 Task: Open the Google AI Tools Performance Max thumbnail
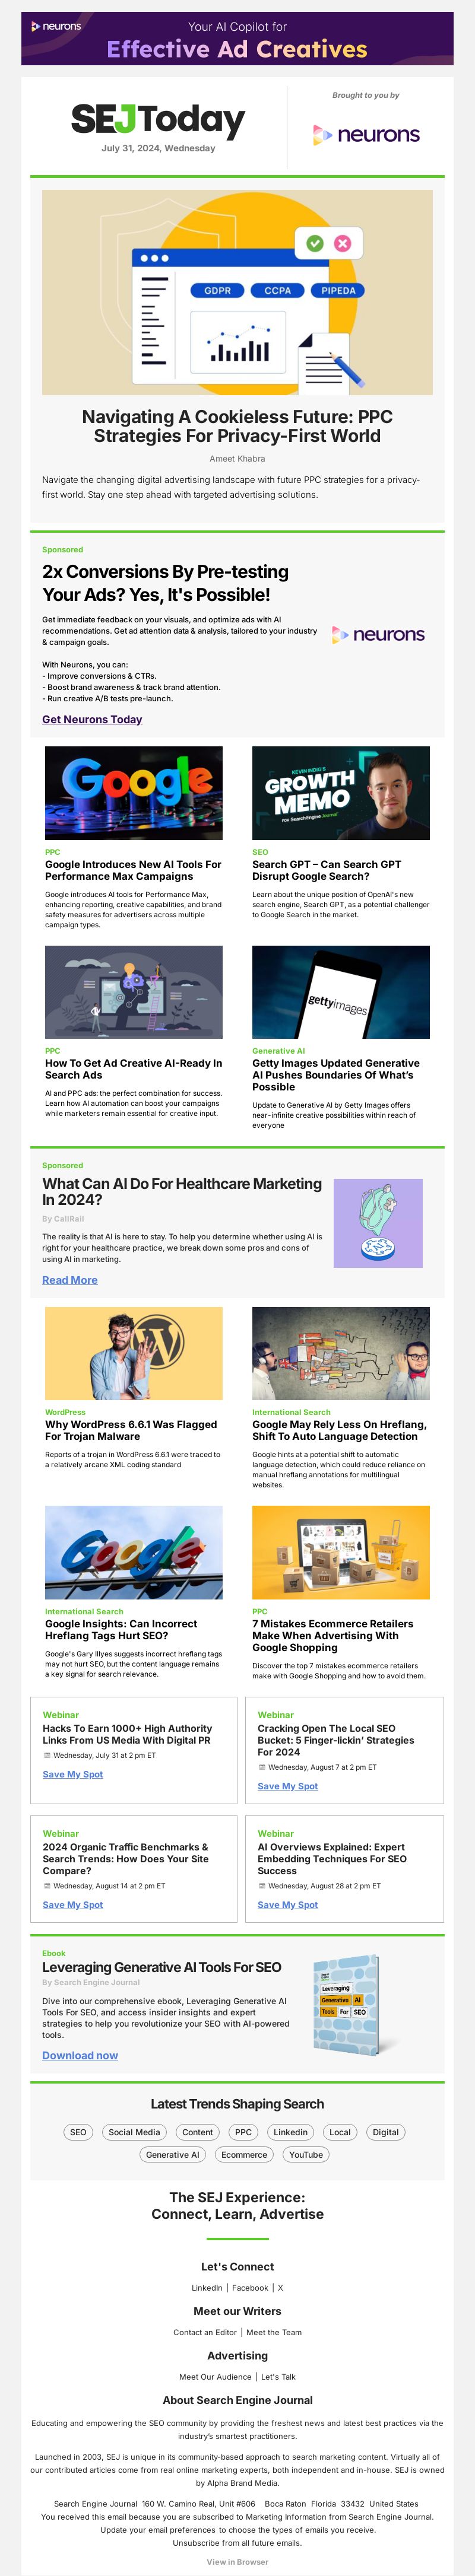tap(134, 793)
